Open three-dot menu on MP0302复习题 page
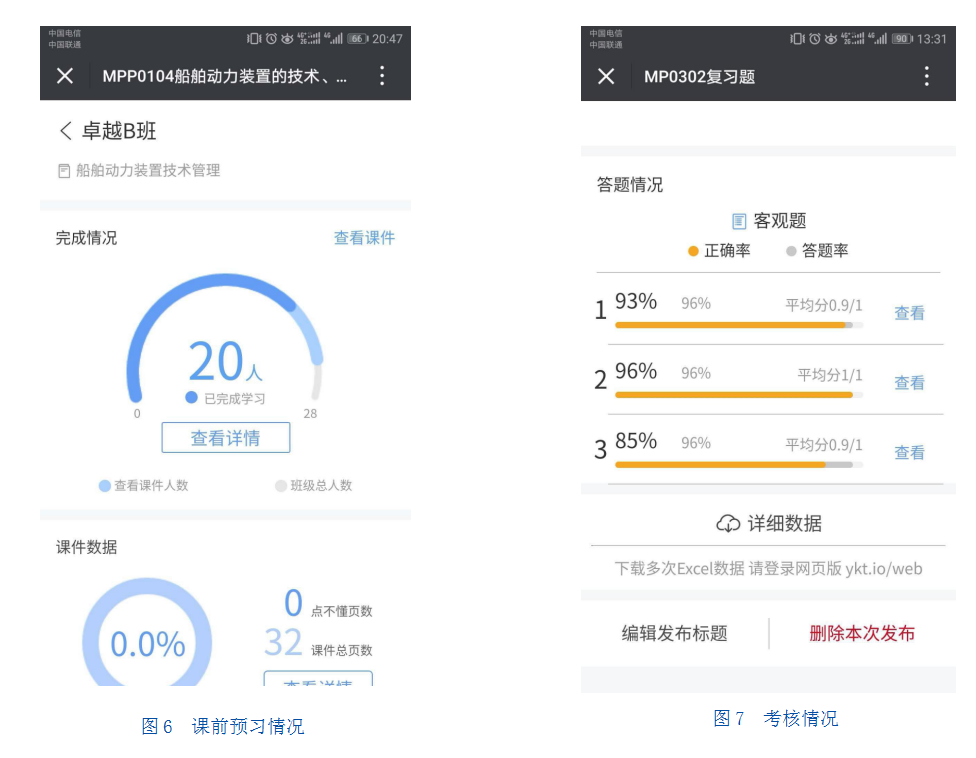Image resolution: width=976 pixels, height=758 pixels. (926, 76)
